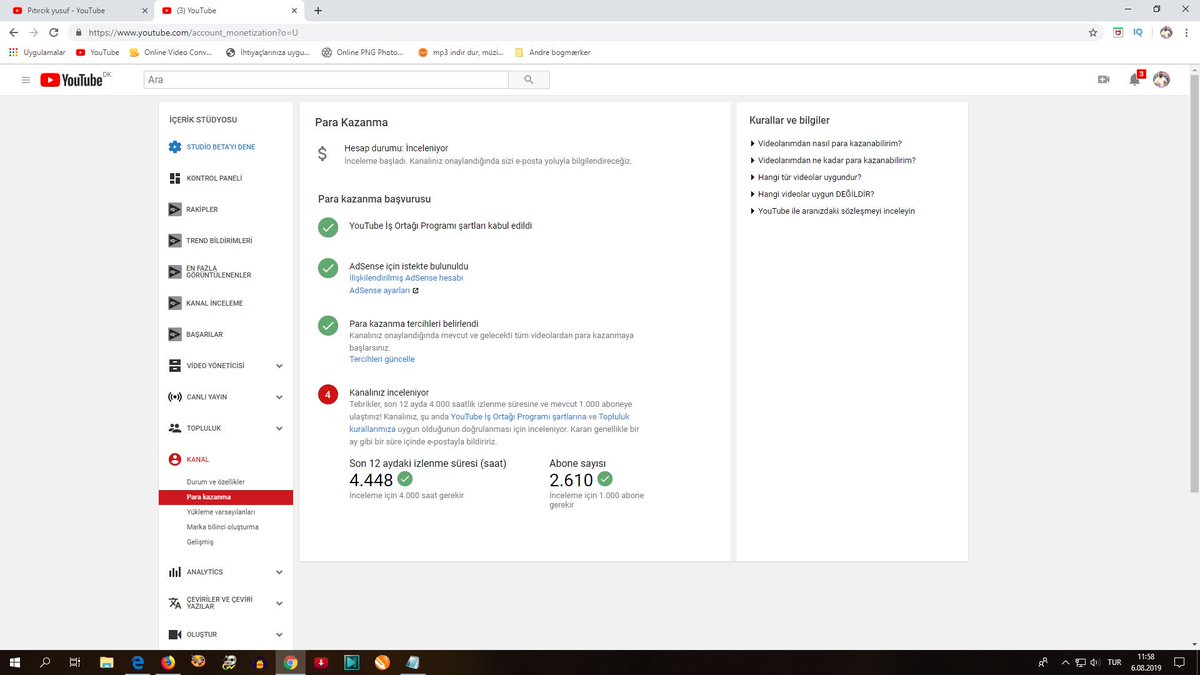Bookmark this page with the star
The height and width of the screenshot is (675, 1200).
coord(1093,32)
